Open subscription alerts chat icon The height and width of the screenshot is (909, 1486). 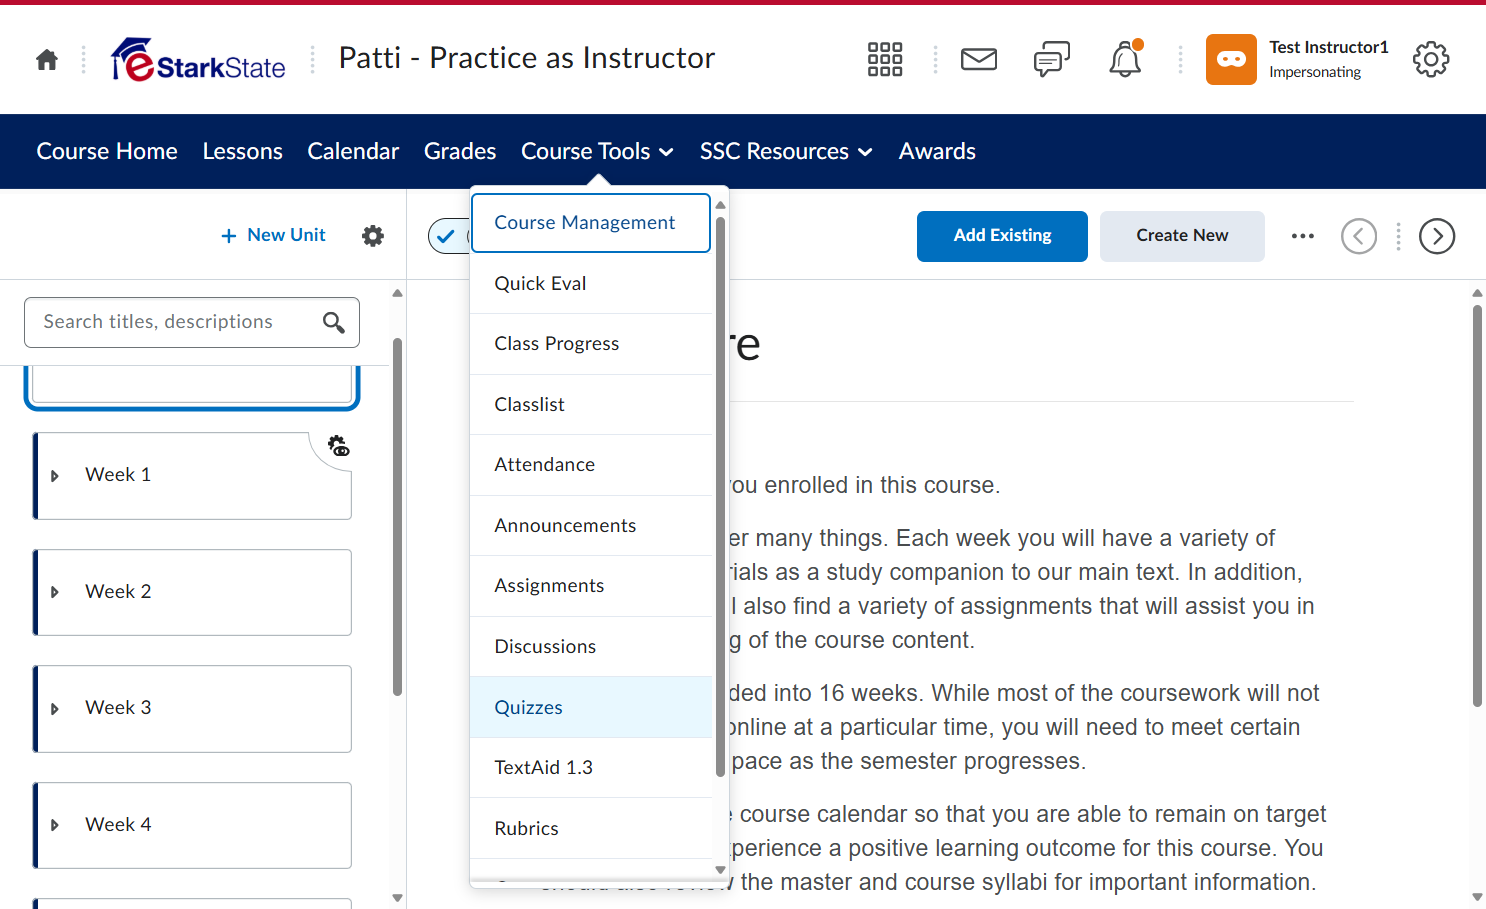click(x=1052, y=60)
